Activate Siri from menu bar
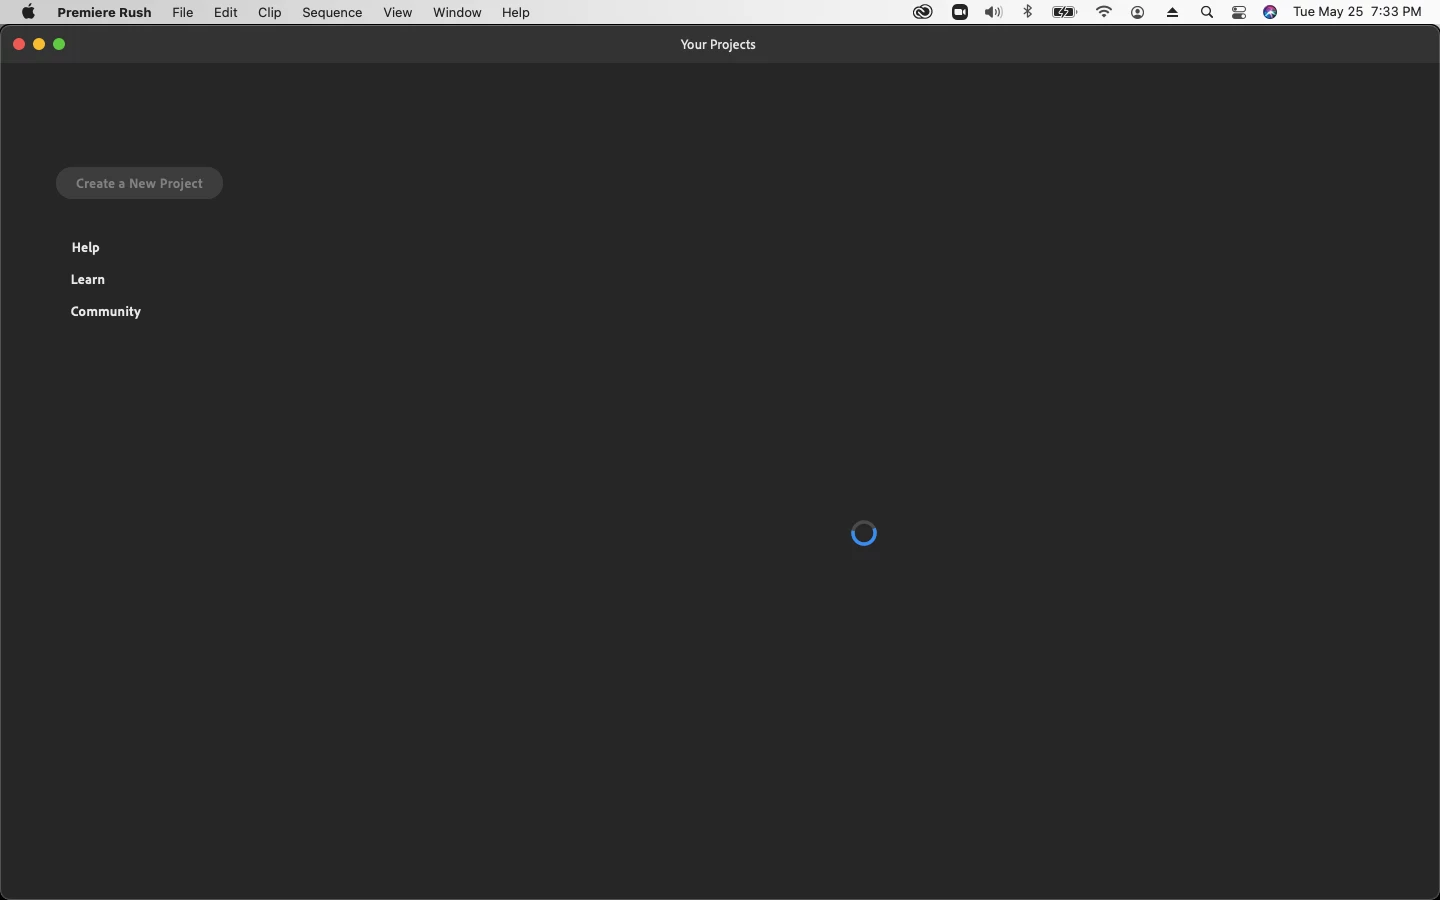 (x=1270, y=12)
